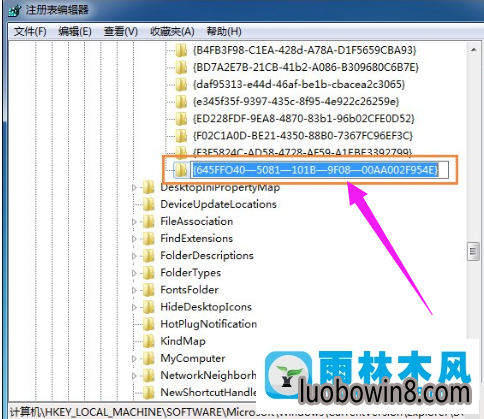Open the 收藏夹(A) menu
The width and height of the screenshot is (484, 419).
coord(172,32)
